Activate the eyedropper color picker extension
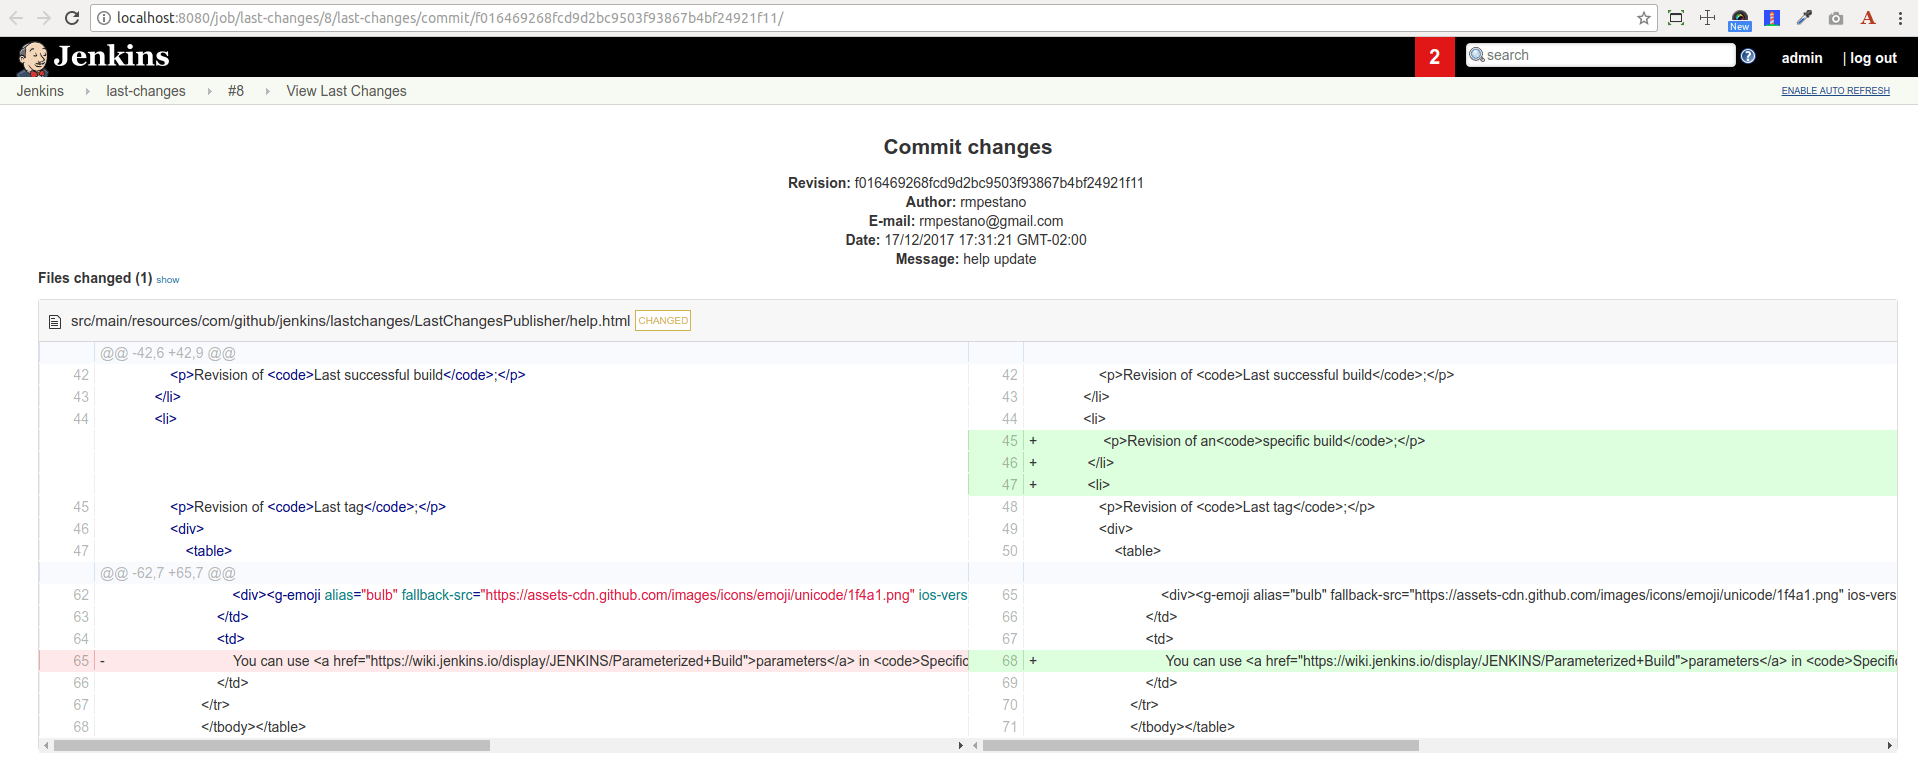 tap(1804, 18)
